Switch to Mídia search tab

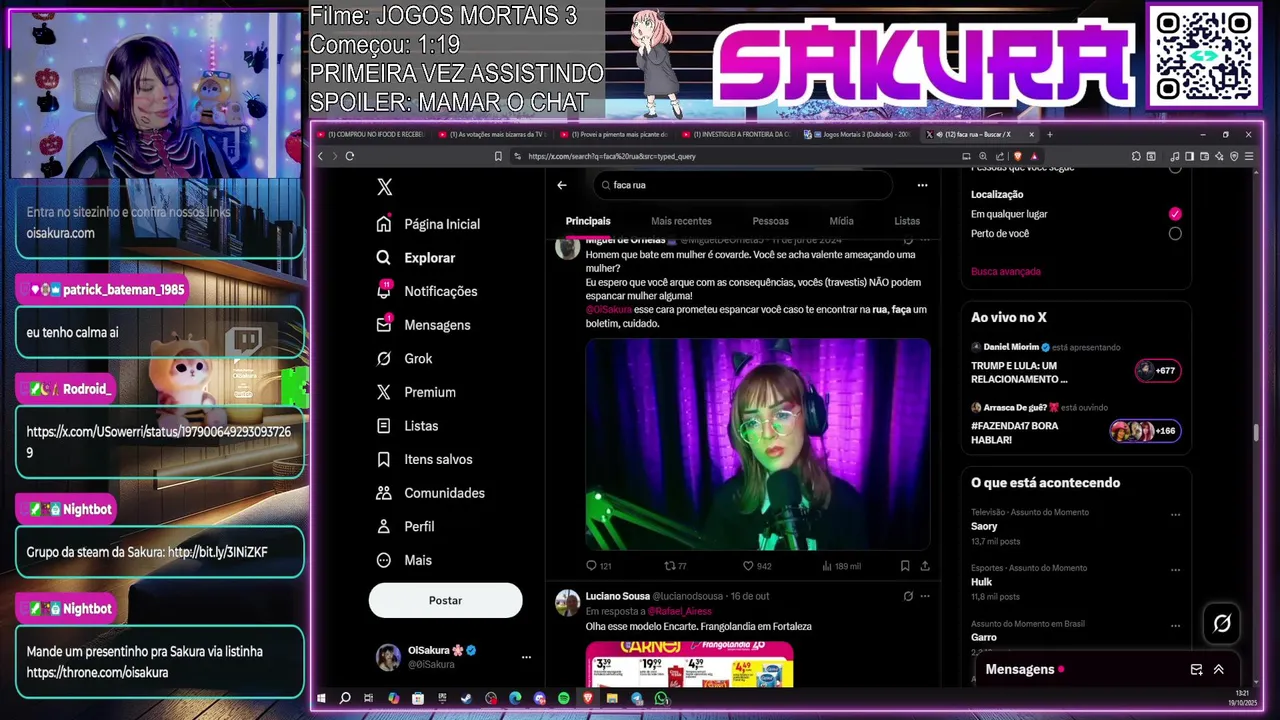coord(841,221)
